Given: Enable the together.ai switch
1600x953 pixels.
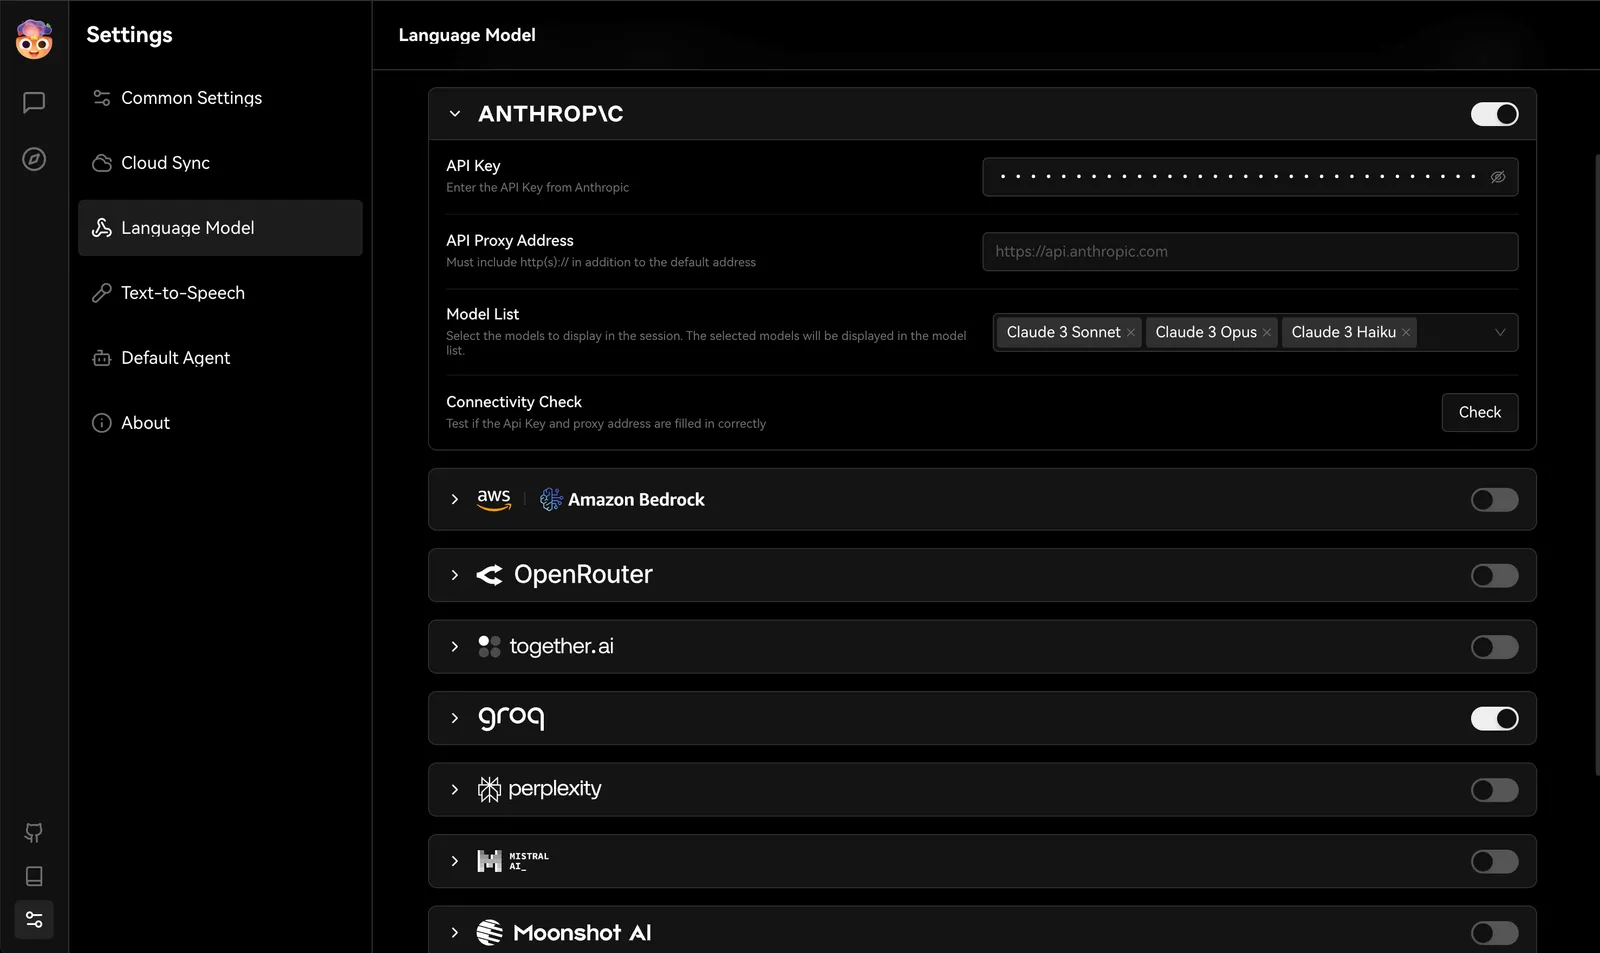Looking at the screenshot, I should click(x=1494, y=647).
